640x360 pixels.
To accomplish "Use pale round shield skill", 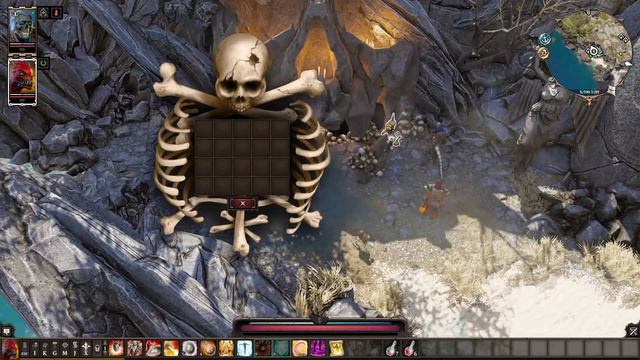I will pos(189,349).
